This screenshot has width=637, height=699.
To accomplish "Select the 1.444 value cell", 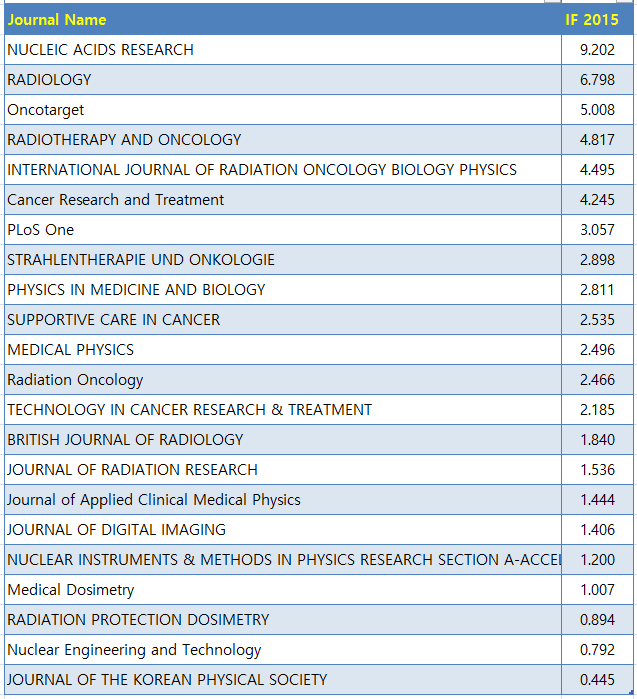I will 597,499.
